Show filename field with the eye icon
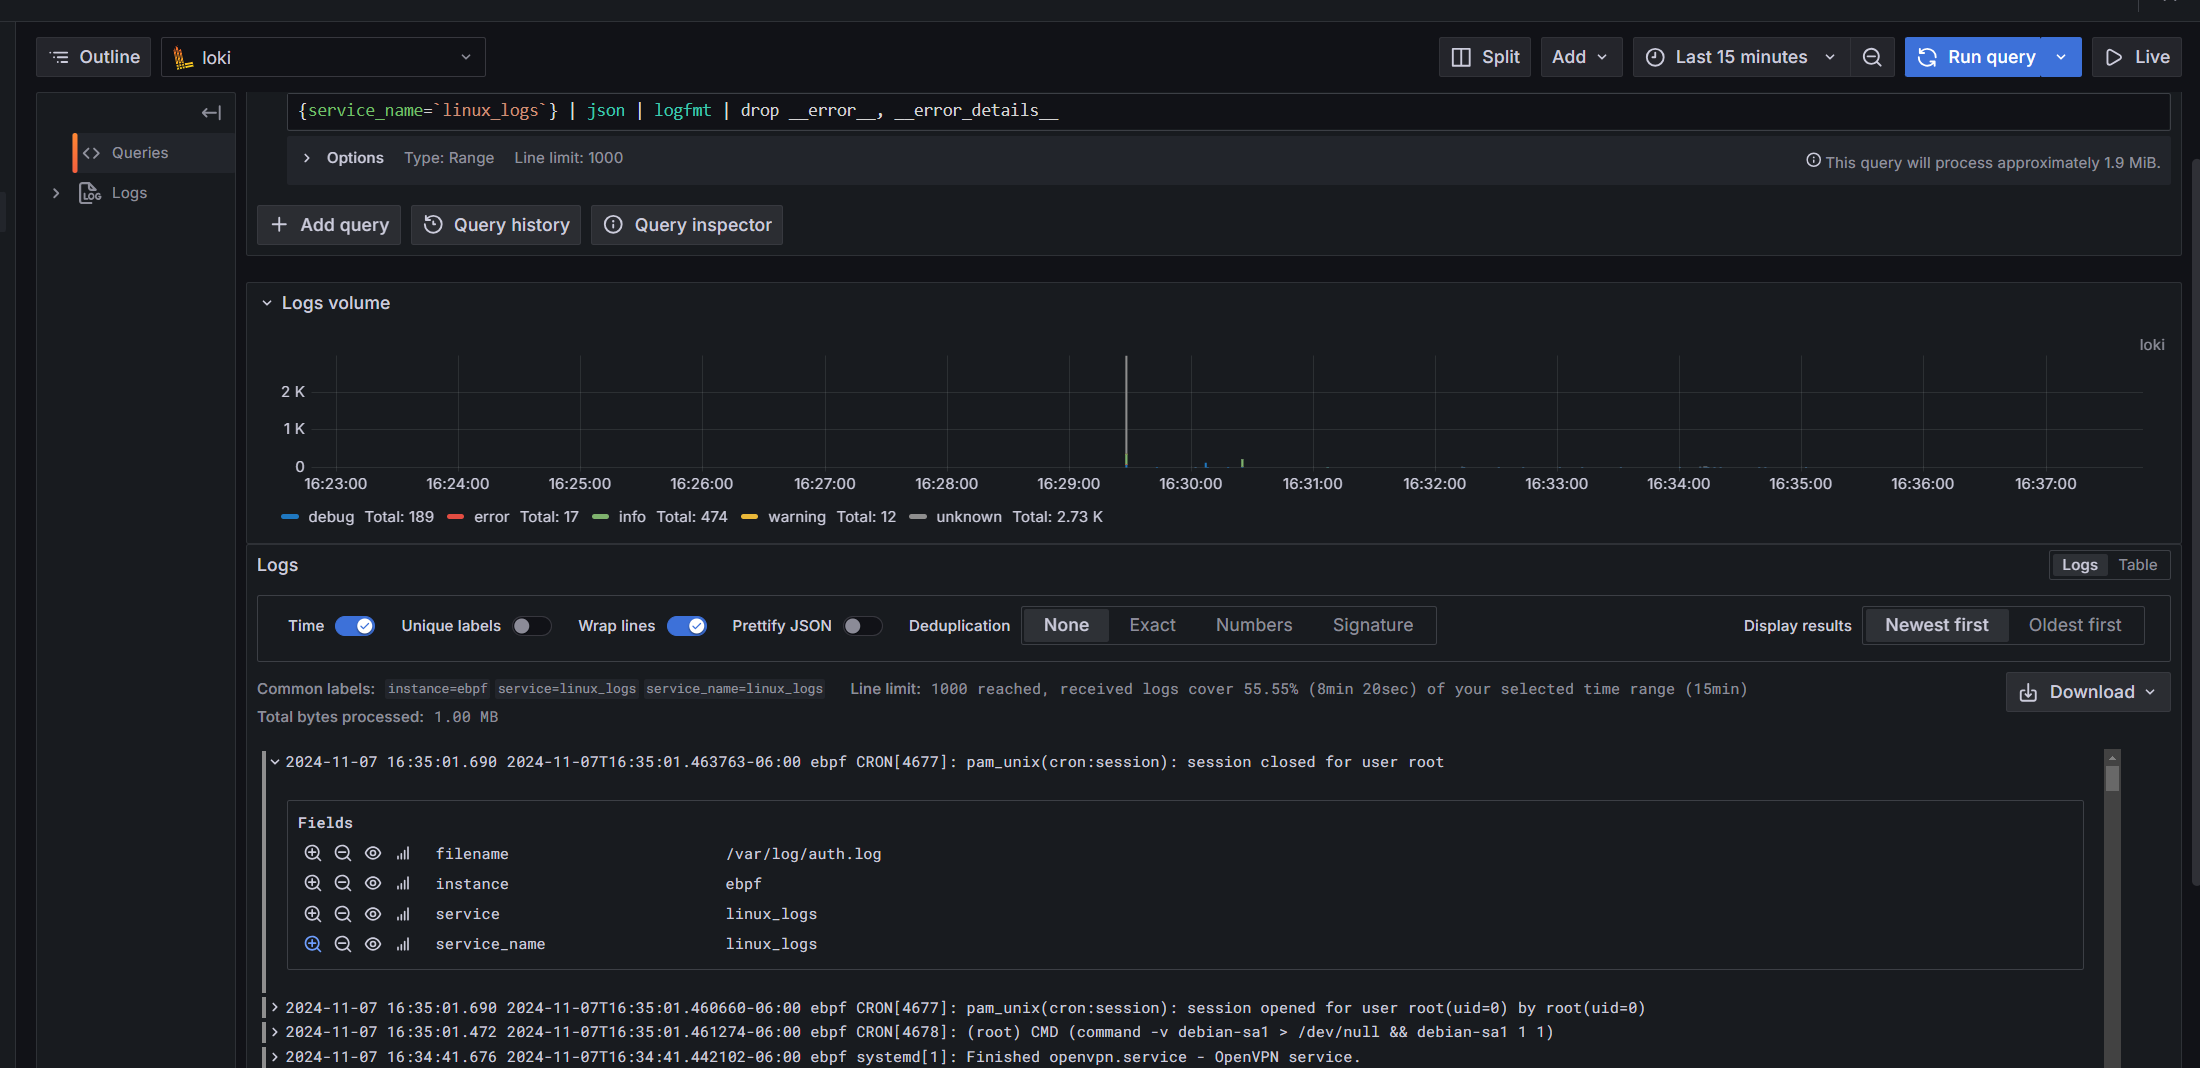The height and width of the screenshot is (1068, 2200). (x=373, y=853)
